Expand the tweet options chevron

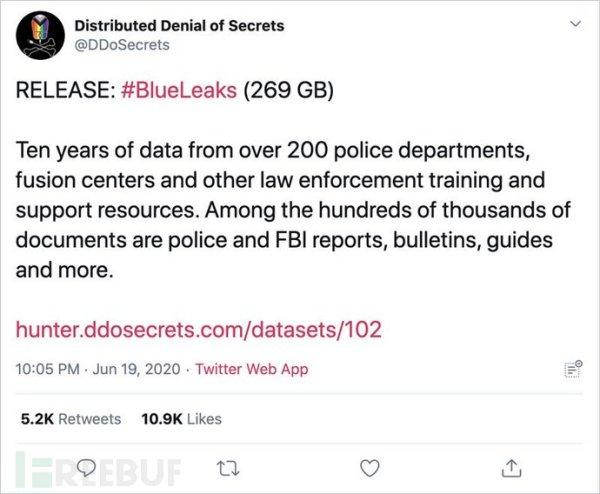pos(576,24)
